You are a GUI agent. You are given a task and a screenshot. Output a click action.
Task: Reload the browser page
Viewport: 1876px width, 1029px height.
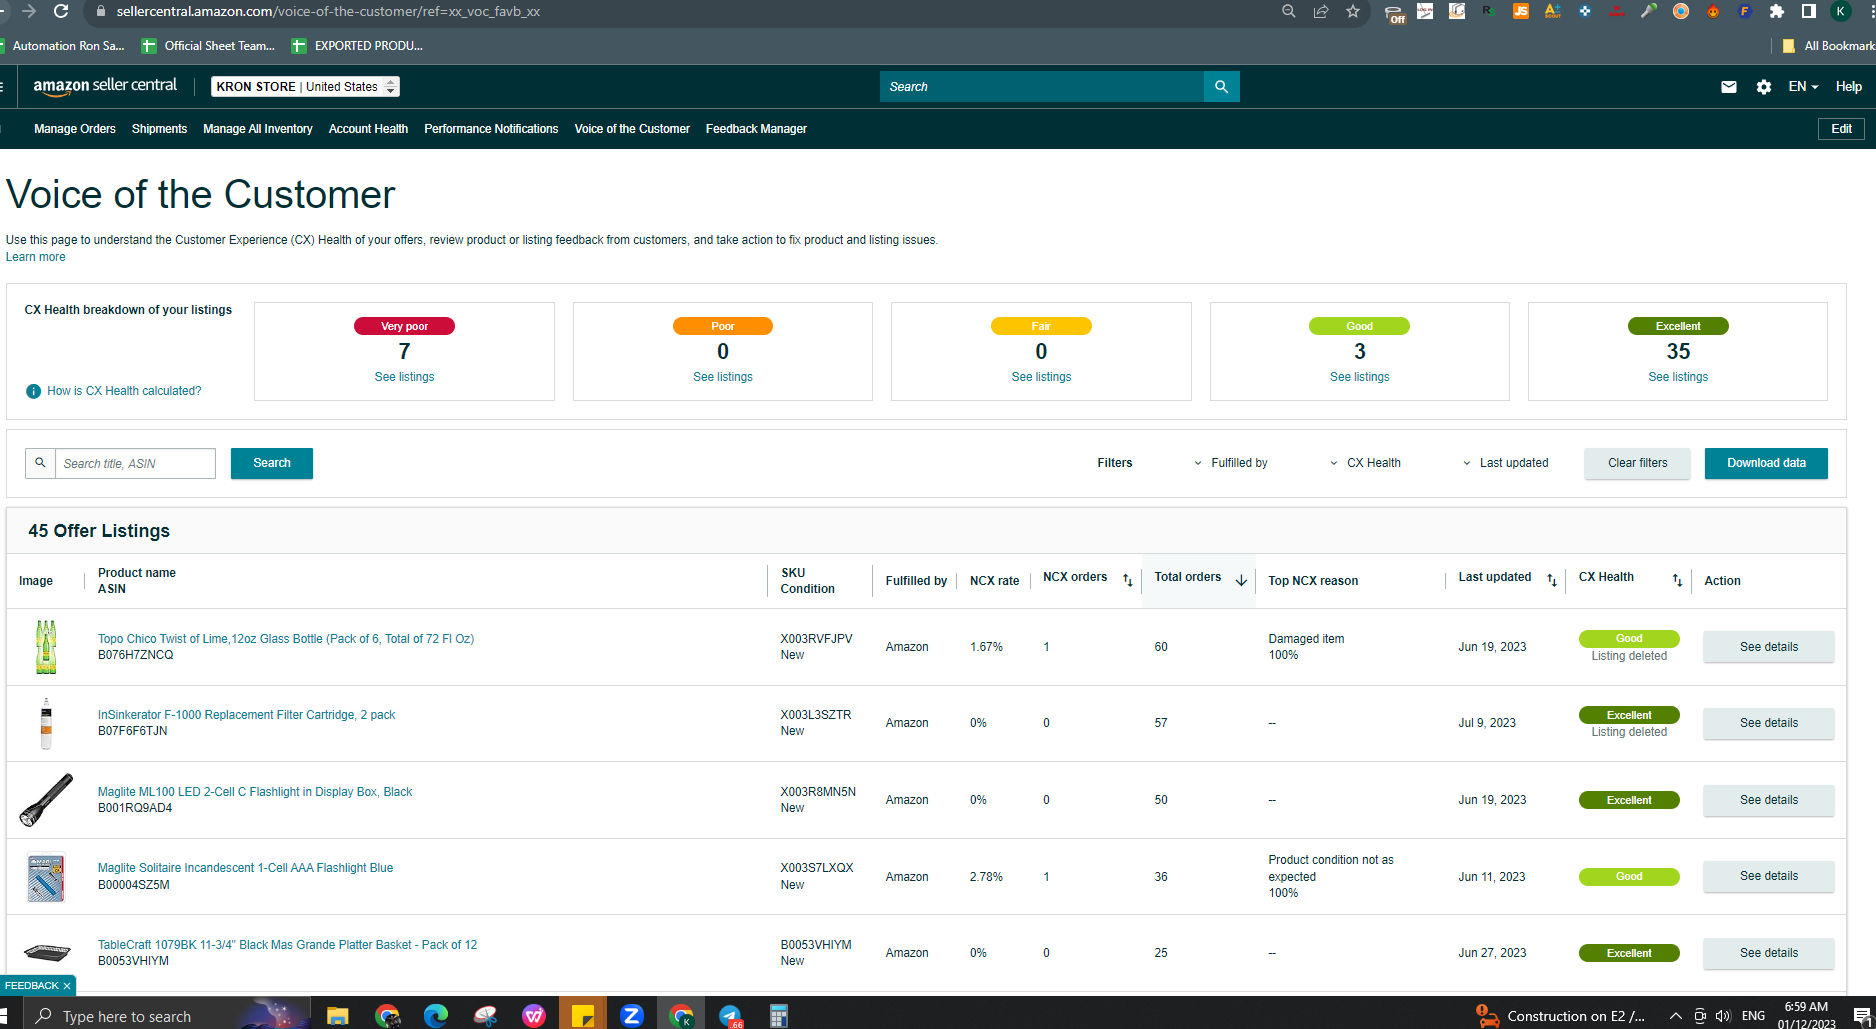coord(61,11)
